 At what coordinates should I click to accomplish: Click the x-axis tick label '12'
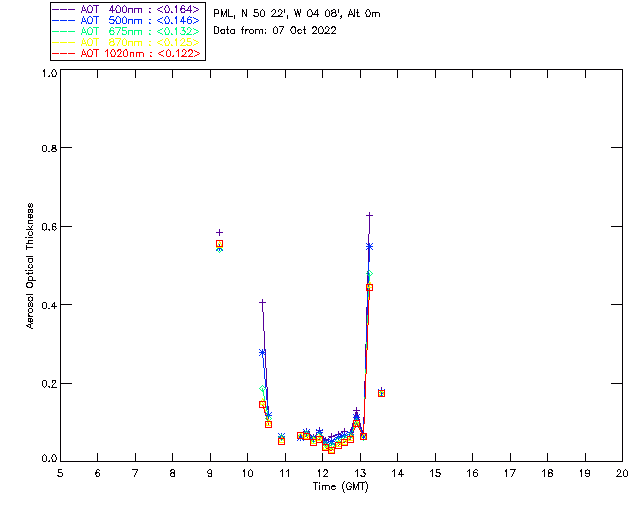pyautogui.click(x=322, y=473)
